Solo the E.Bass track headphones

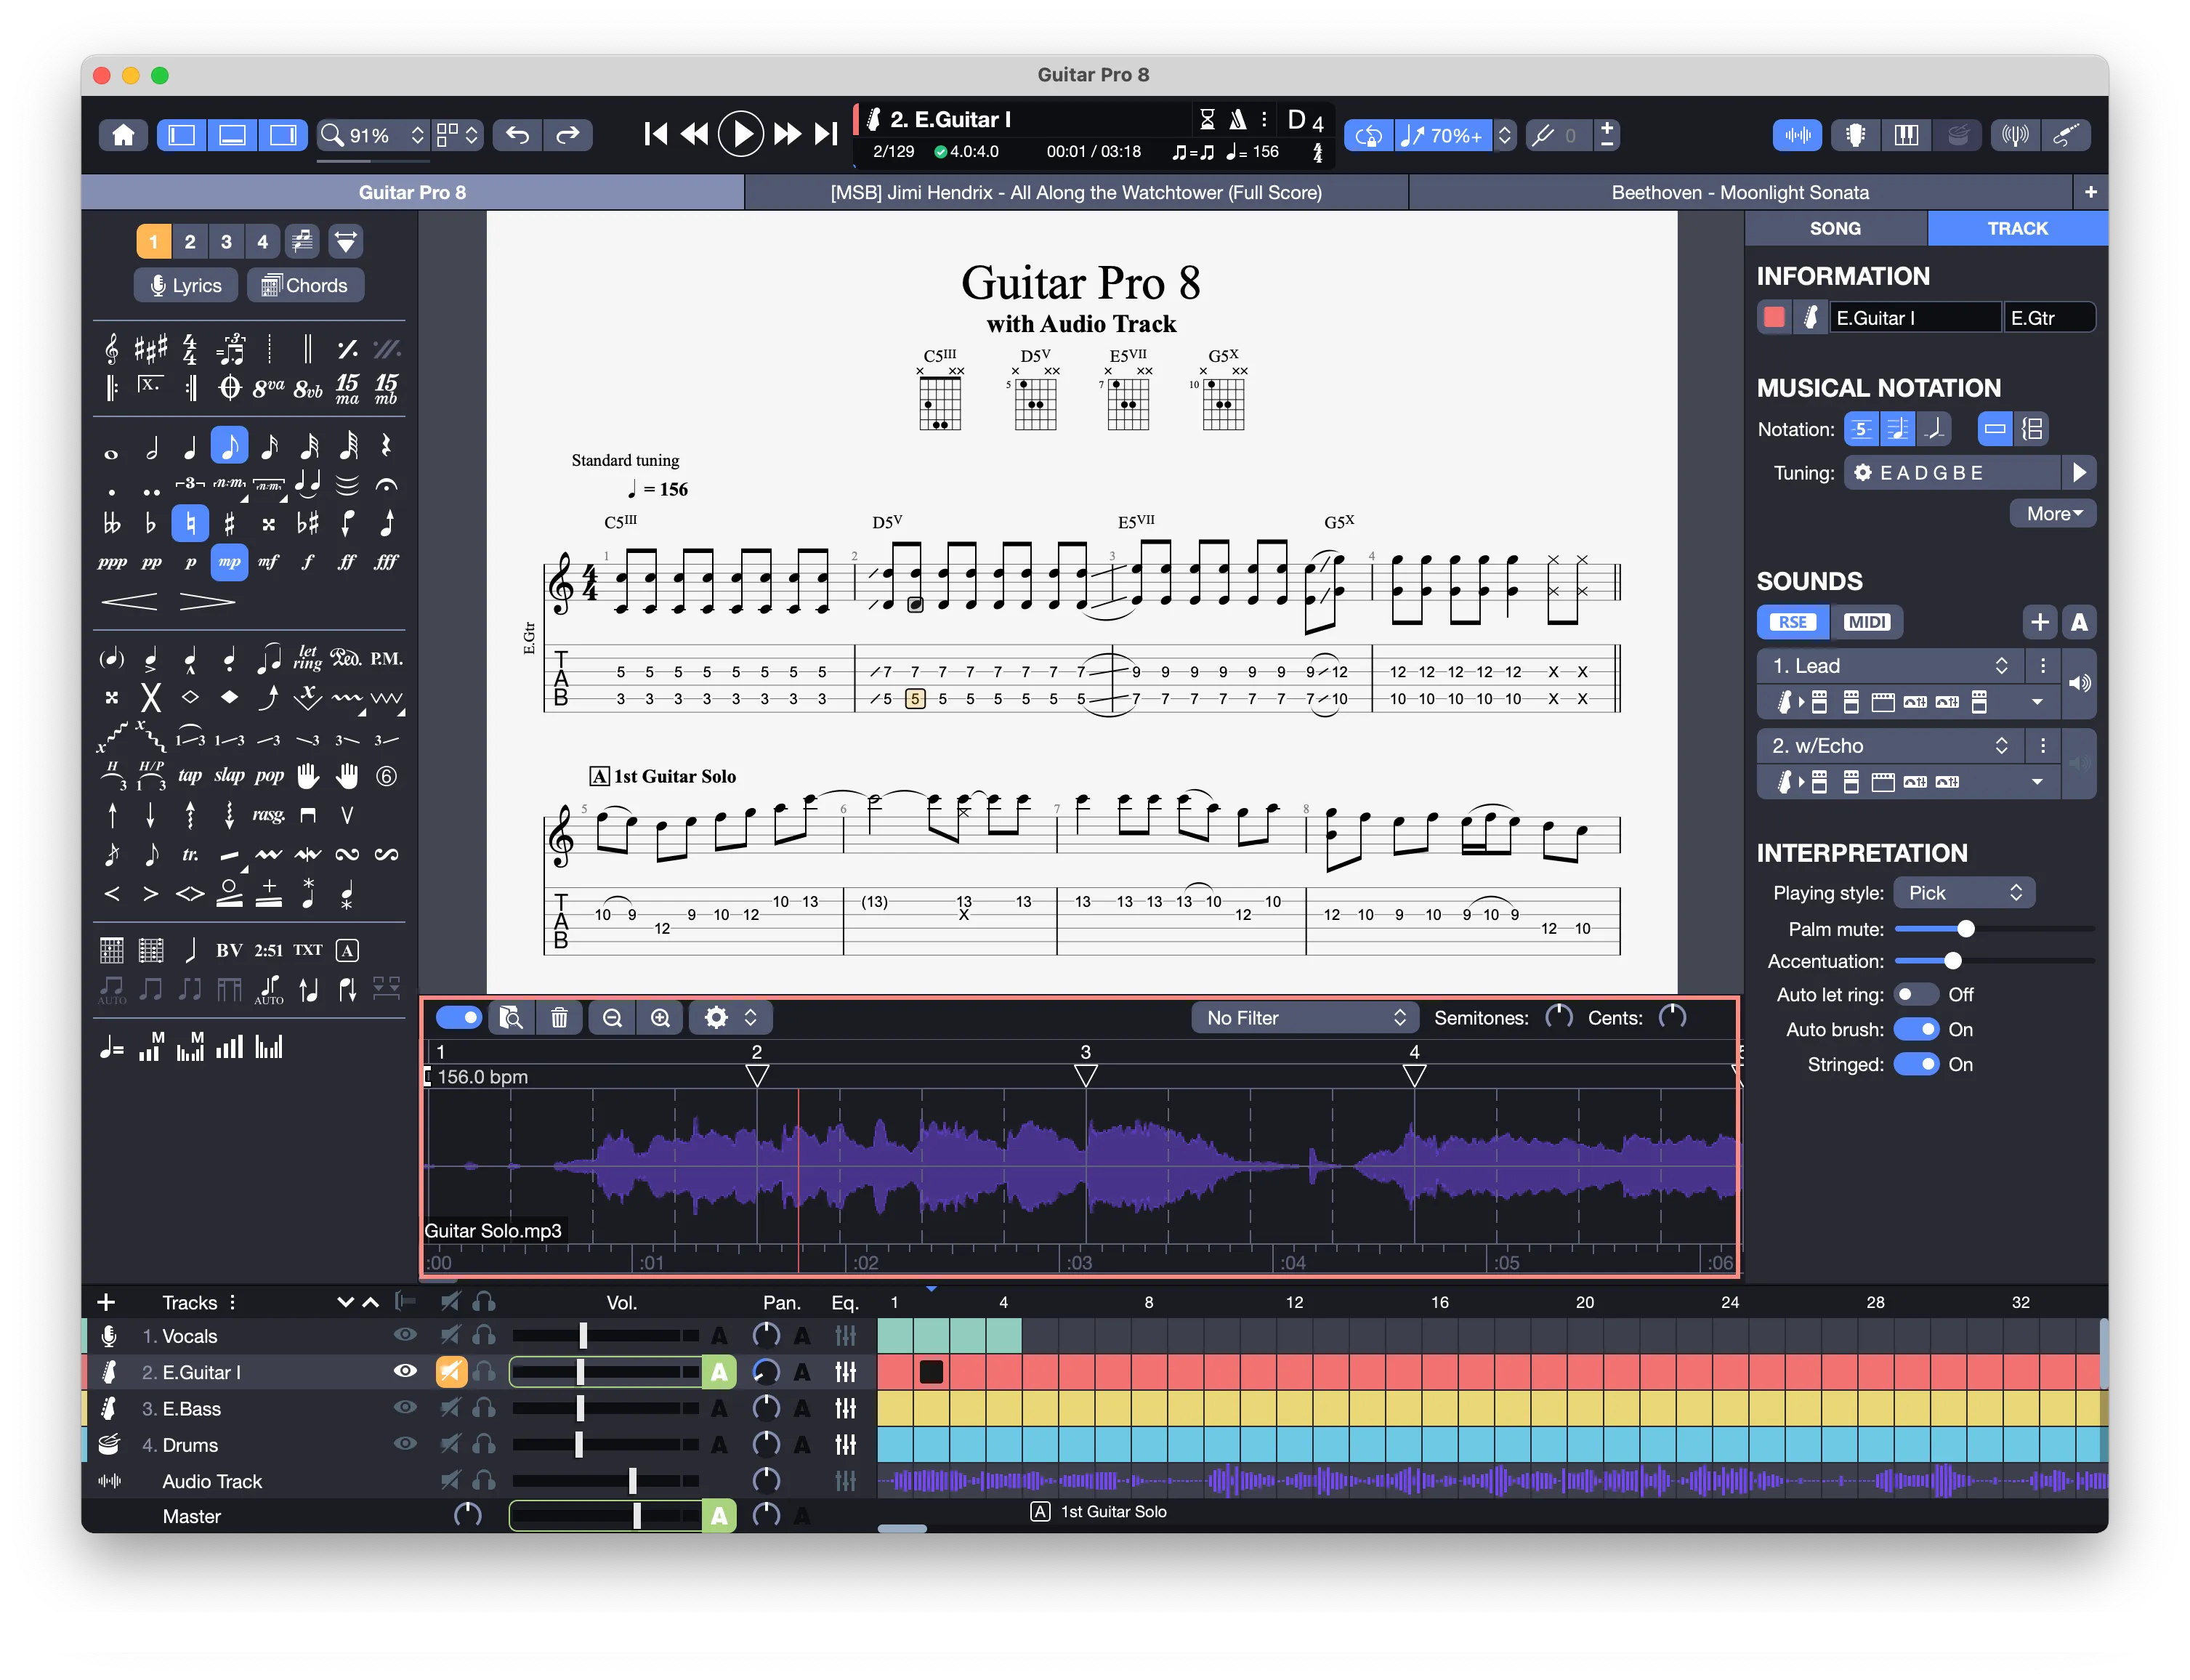click(x=484, y=1408)
